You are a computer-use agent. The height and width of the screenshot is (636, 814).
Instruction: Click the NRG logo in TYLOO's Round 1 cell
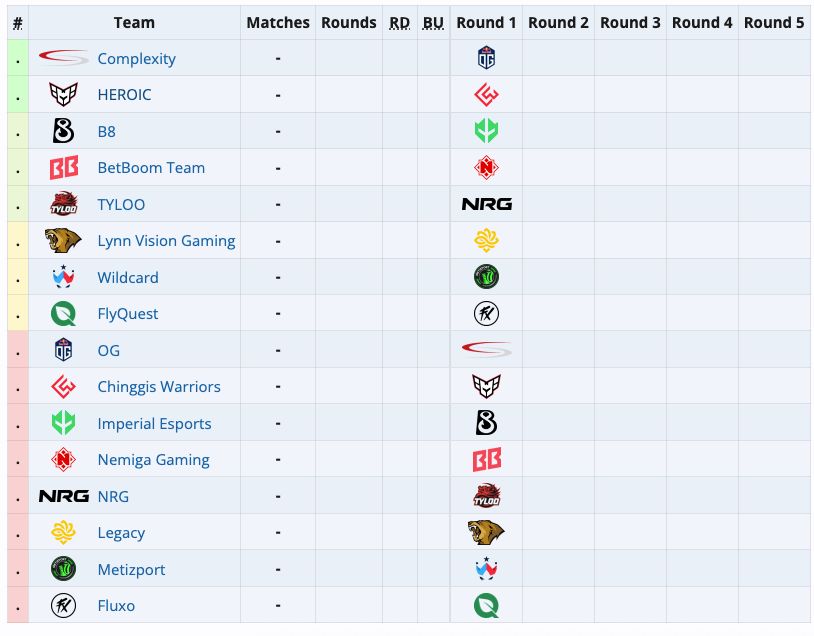(x=486, y=204)
